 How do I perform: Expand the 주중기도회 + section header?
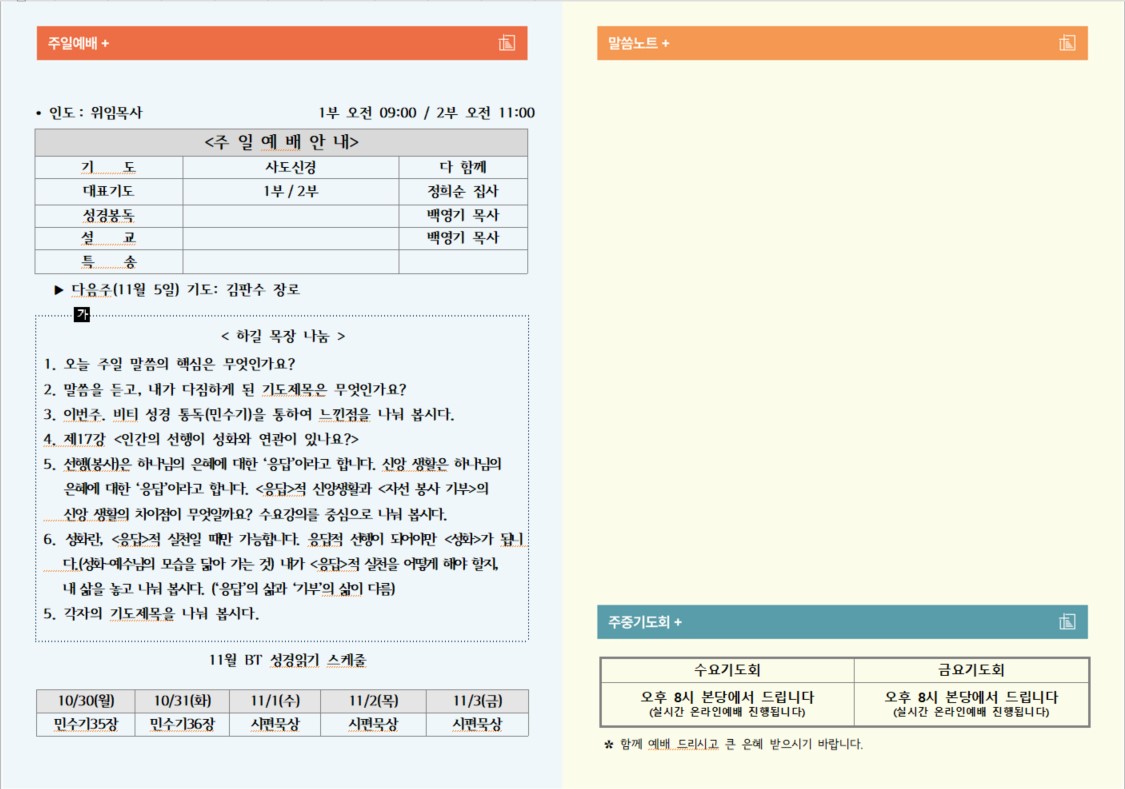coord(645,622)
